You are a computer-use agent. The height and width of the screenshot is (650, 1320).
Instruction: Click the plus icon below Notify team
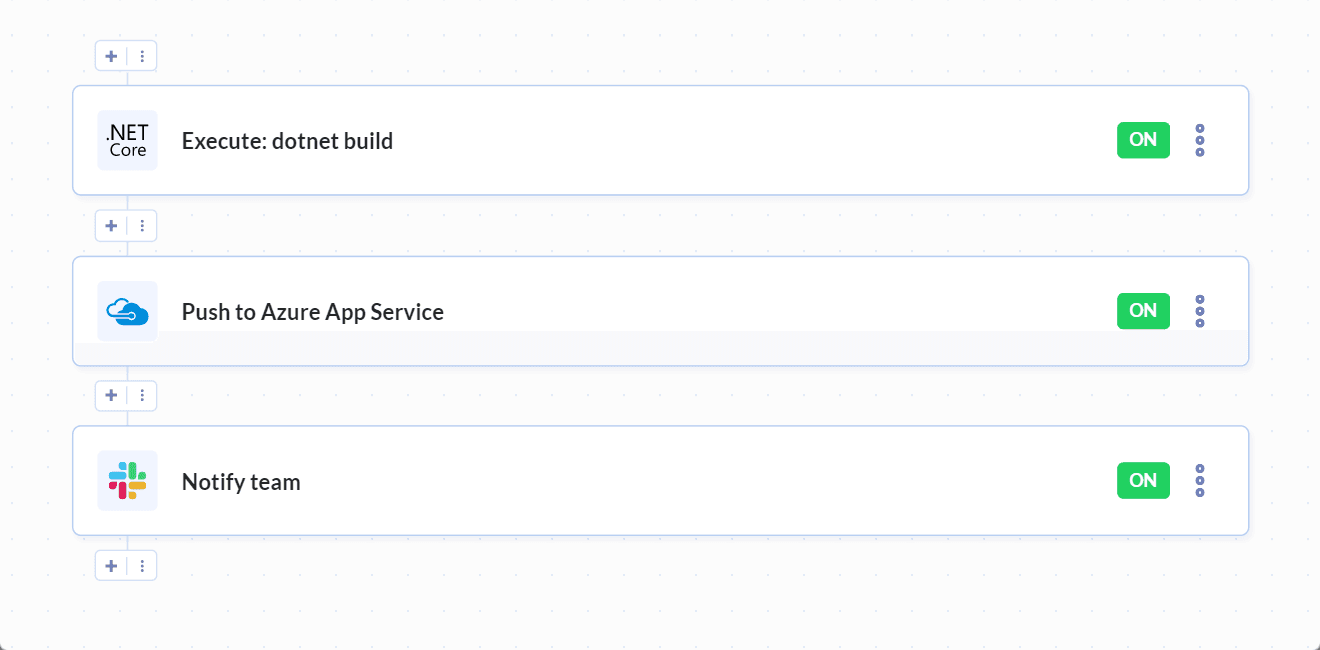[x=111, y=565]
